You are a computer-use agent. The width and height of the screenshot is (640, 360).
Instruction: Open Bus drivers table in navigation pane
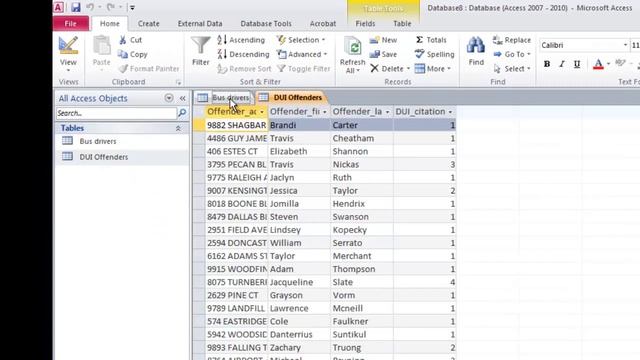98,141
